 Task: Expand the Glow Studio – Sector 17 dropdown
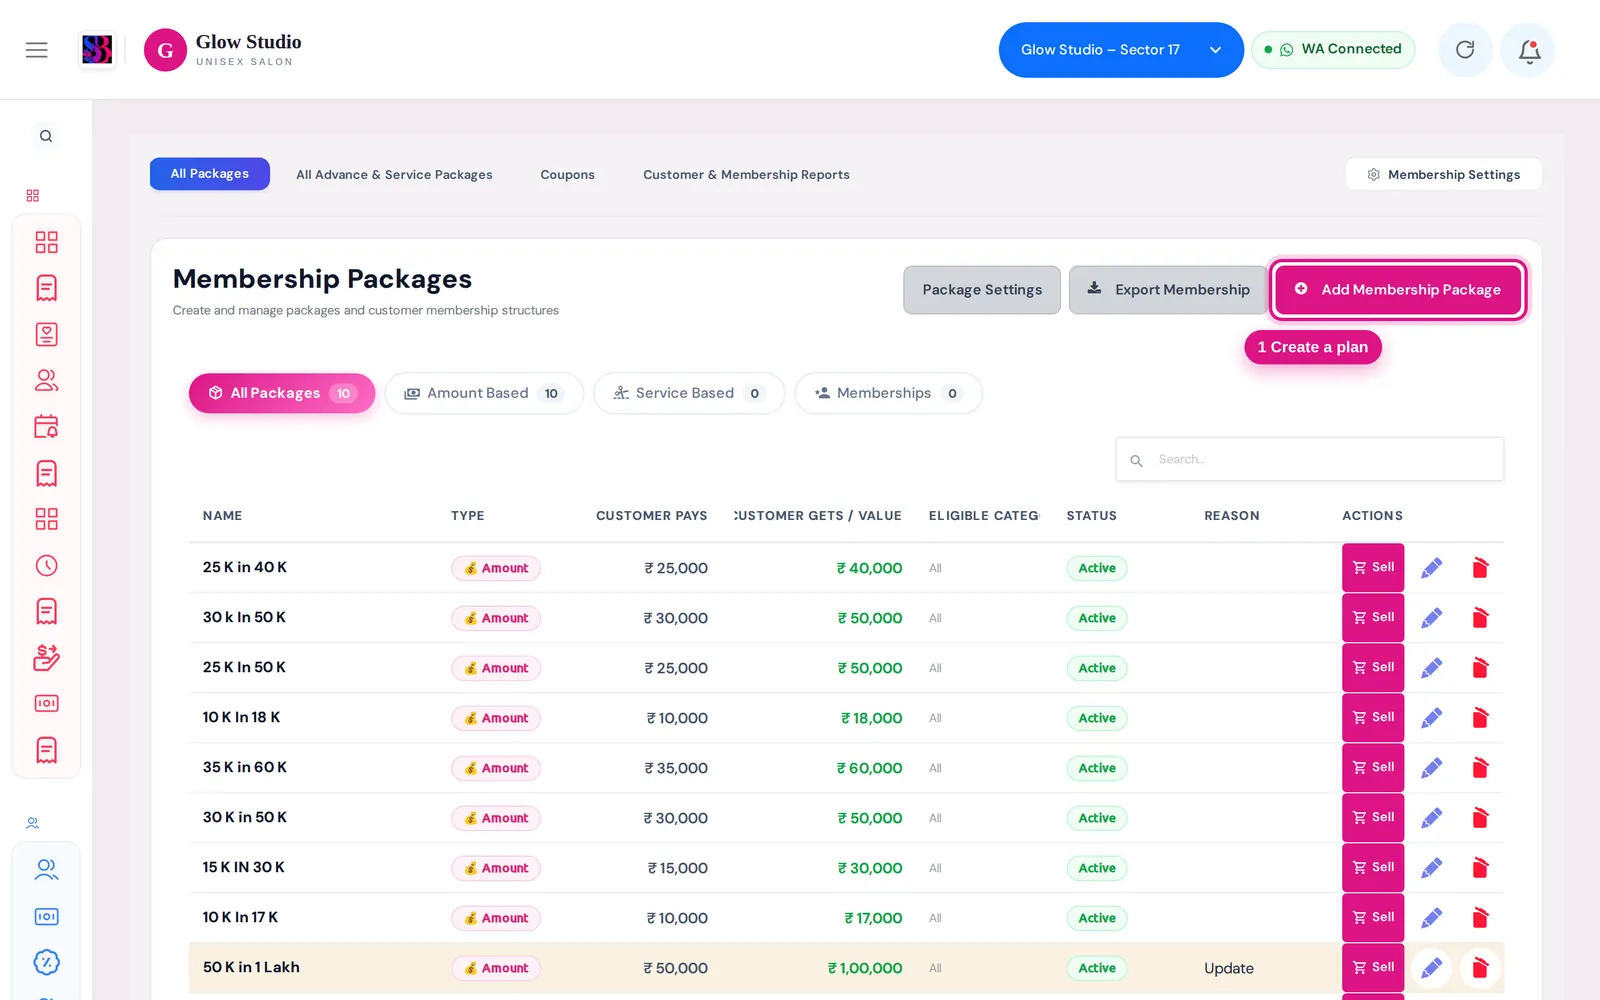pos(1121,50)
